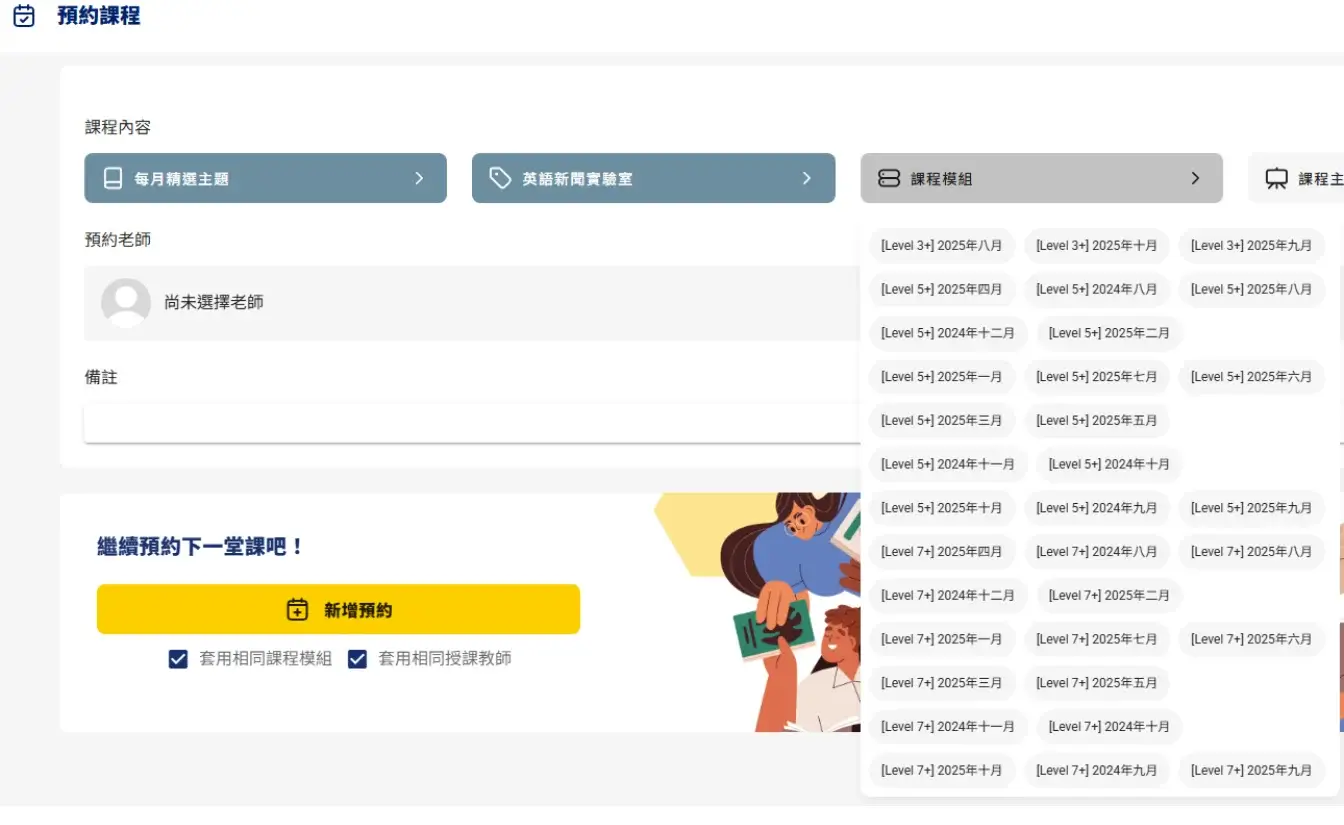This screenshot has width=1344, height=825.
Task: Uncheck 套用相同授課教師
Action: (357, 659)
